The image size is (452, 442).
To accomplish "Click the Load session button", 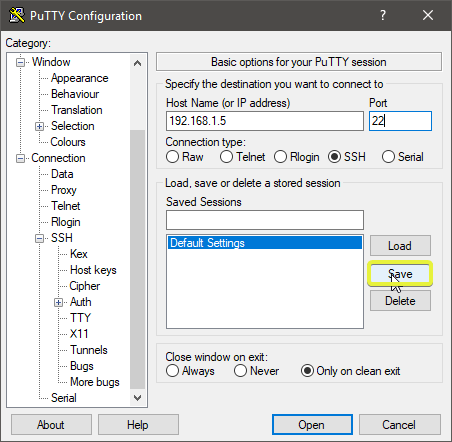I will coord(400,246).
